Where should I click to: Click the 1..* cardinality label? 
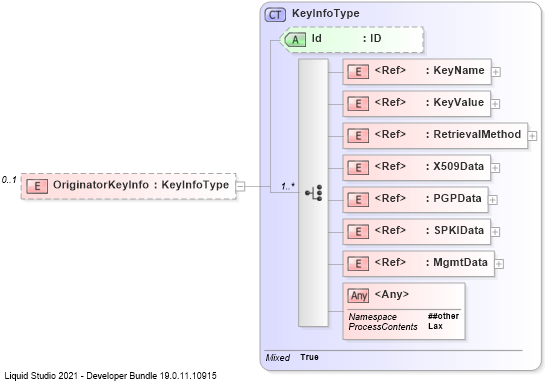287,186
